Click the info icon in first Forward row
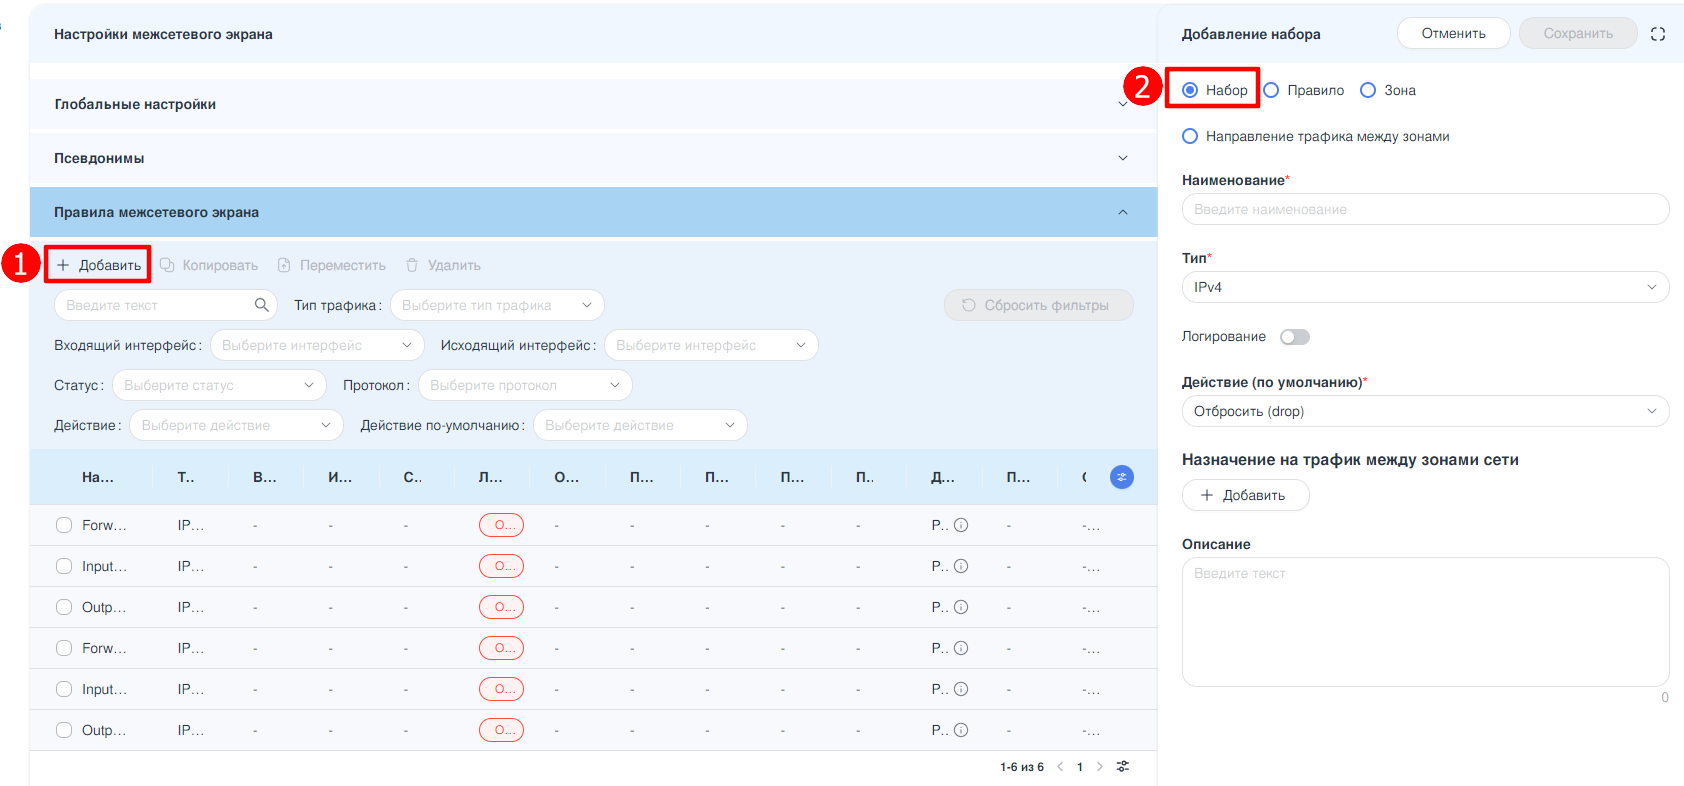1684x786 pixels. click(961, 525)
